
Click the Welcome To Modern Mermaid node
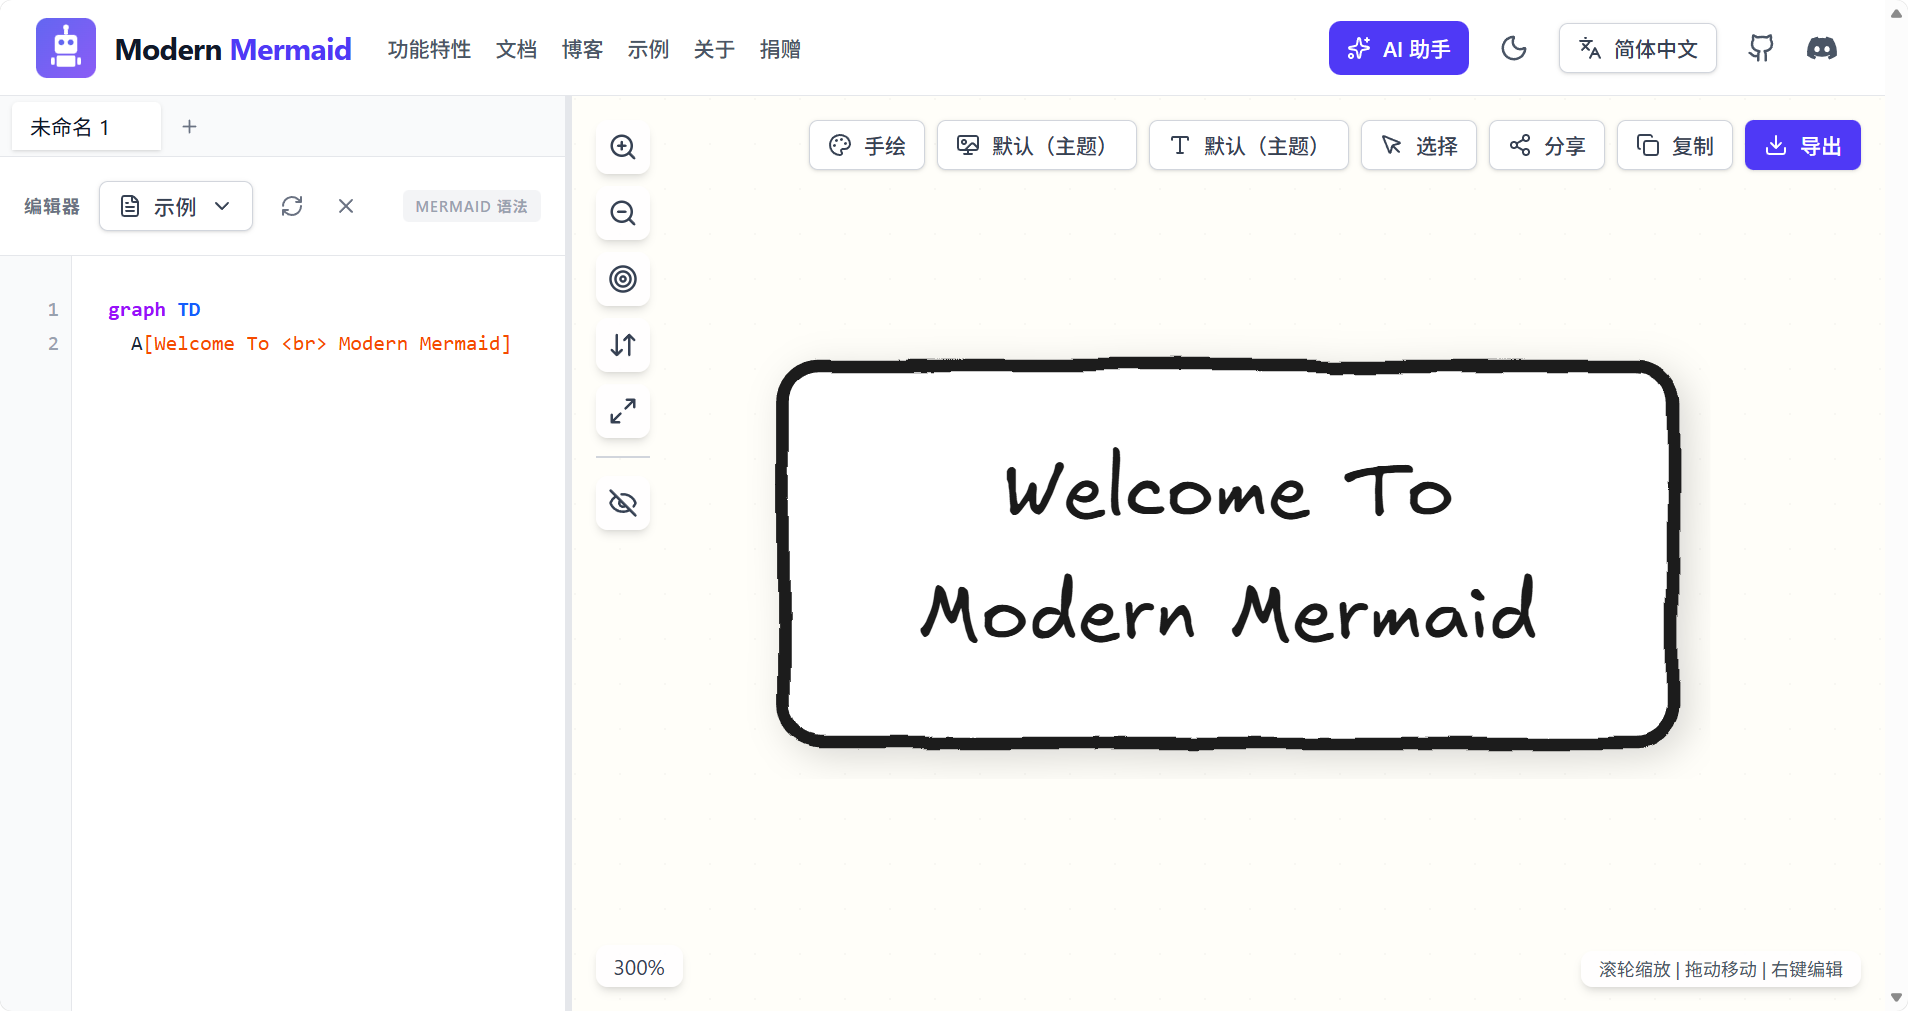click(x=1228, y=554)
